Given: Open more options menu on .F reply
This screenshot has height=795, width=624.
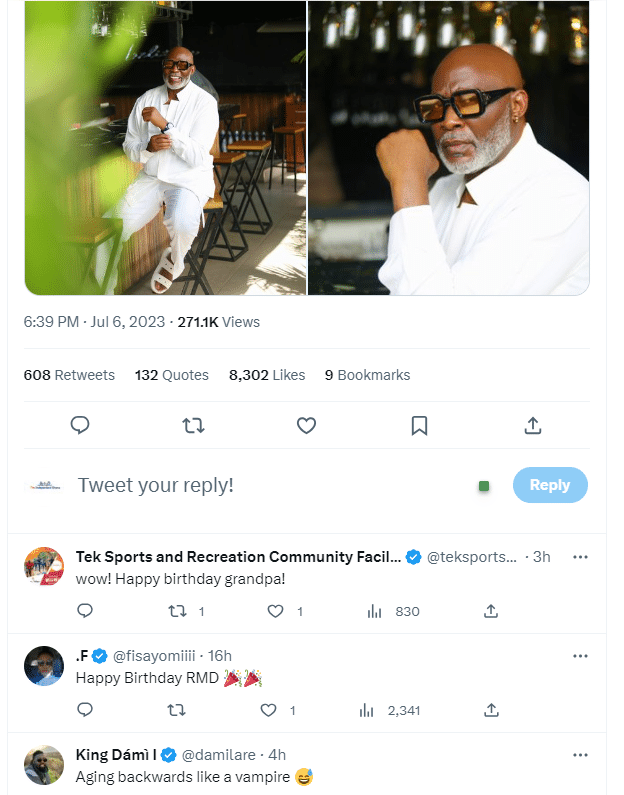Looking at the screenshot, I should tap(580, 656).
